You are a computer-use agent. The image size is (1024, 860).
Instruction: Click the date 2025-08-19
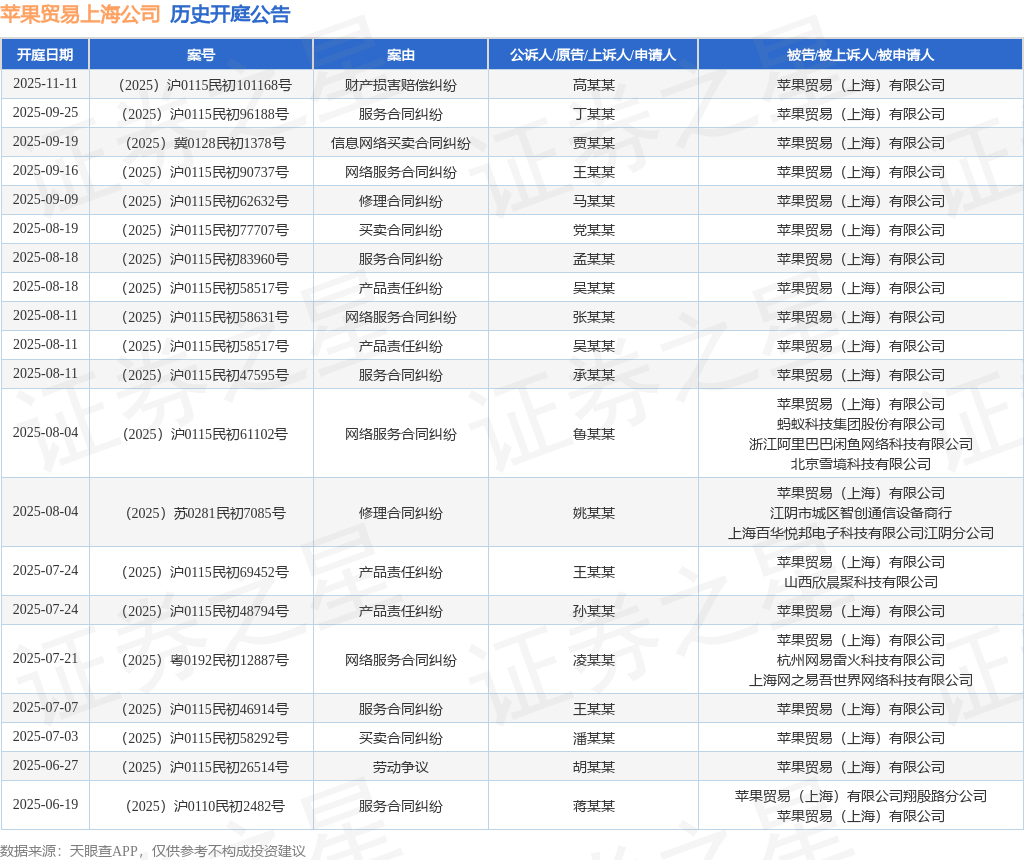[x=45, y=229]
